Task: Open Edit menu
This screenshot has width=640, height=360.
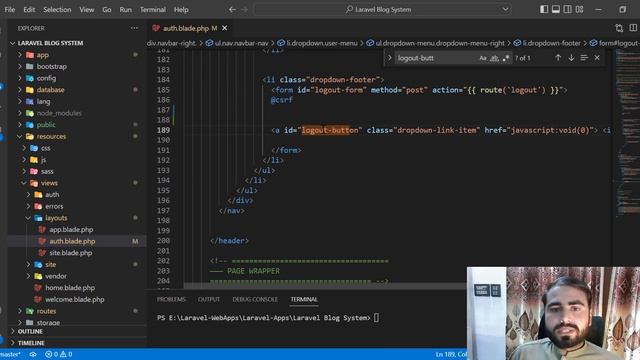Action: pos(29,9)
